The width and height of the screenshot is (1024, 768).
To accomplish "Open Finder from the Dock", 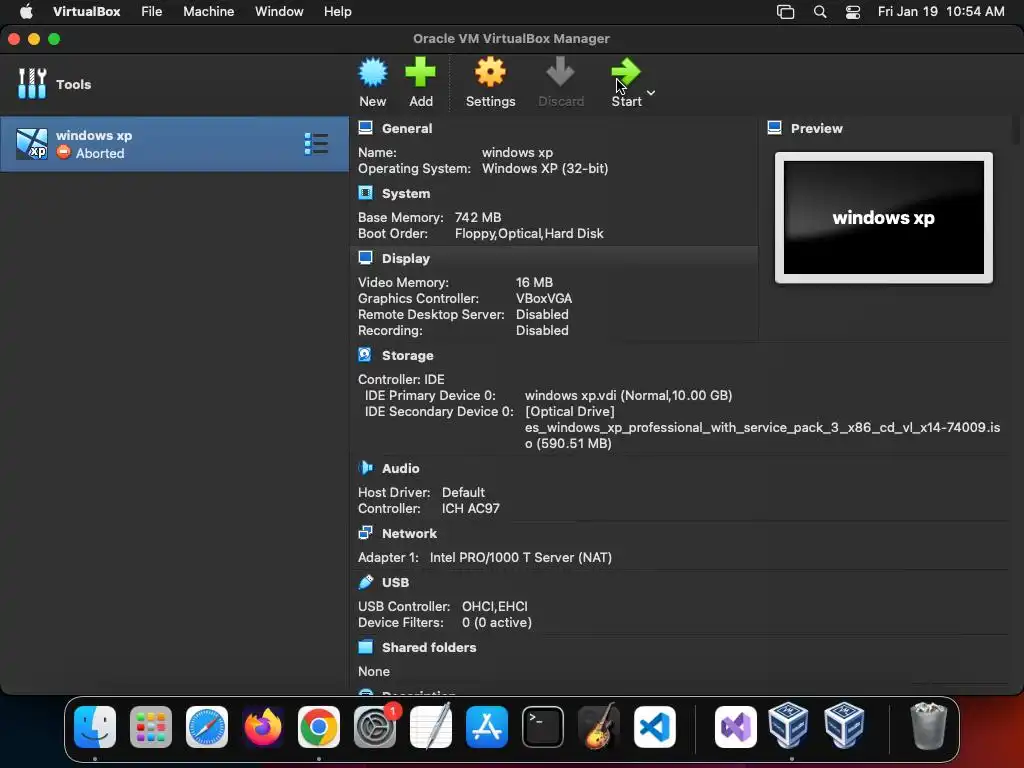I will point(95,726).
